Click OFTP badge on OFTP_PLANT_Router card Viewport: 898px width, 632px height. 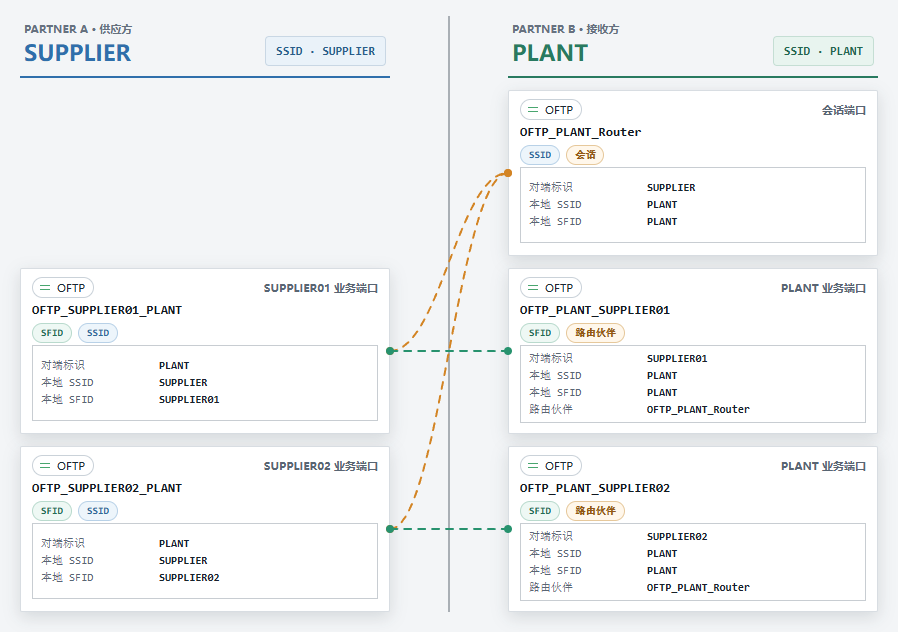(x=550, y=110)
